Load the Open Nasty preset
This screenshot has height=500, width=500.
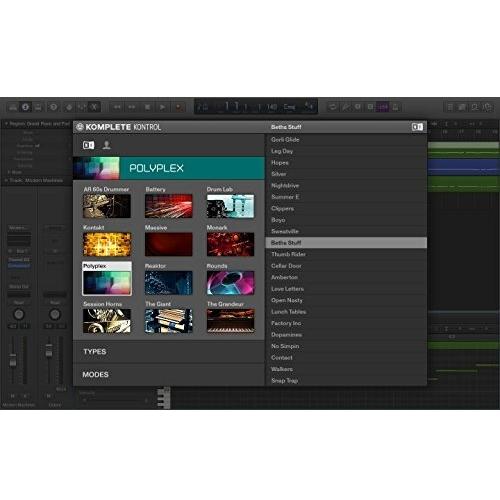(346, 300)
